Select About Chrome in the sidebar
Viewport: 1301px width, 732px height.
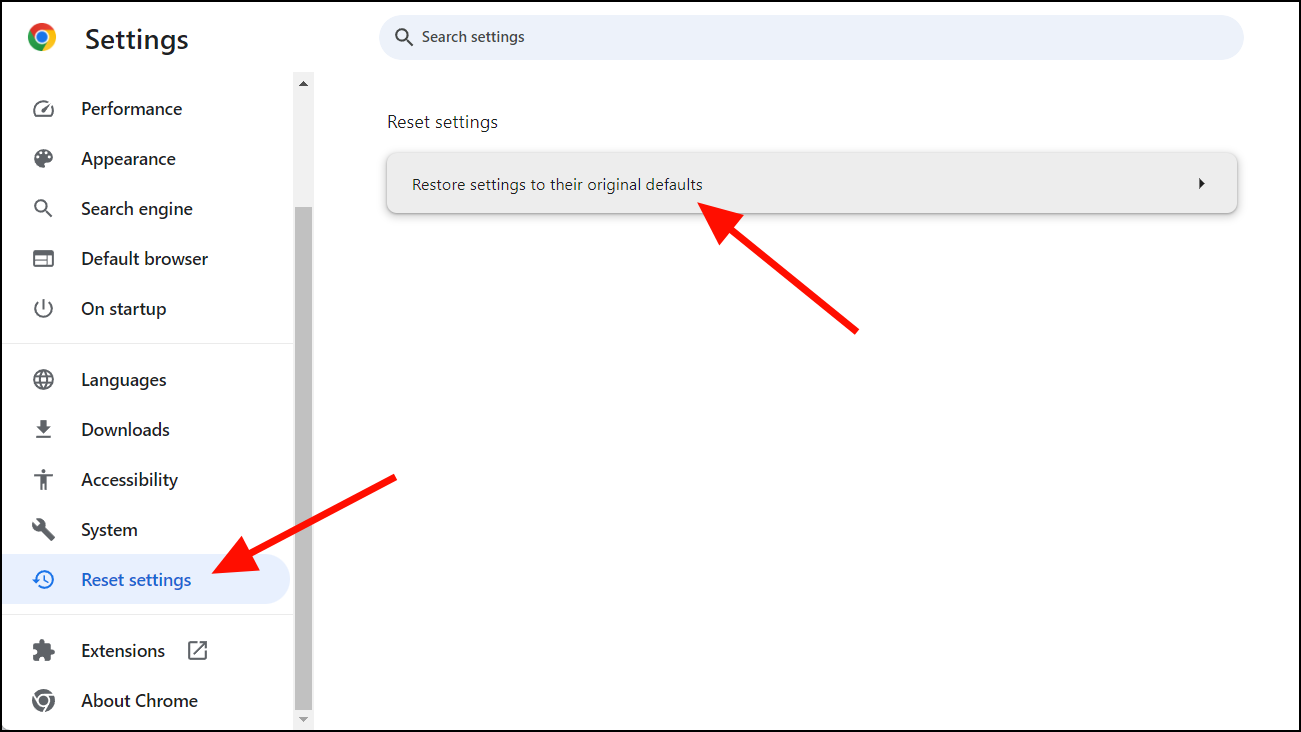click(x=139, y=700)
